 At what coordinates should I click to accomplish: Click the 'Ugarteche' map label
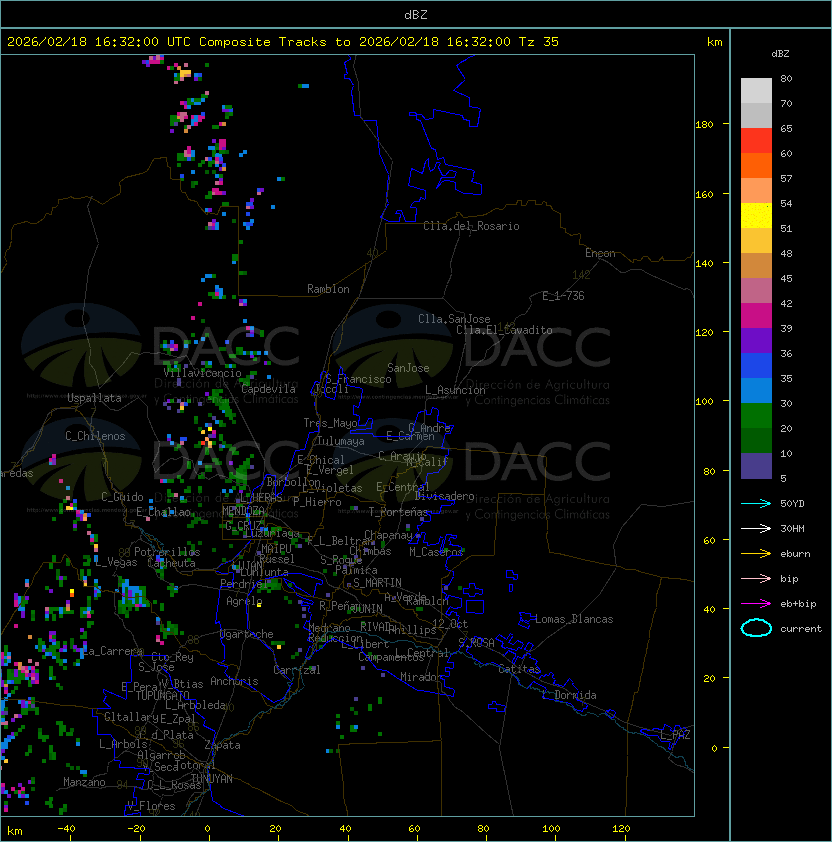(247, 634)
